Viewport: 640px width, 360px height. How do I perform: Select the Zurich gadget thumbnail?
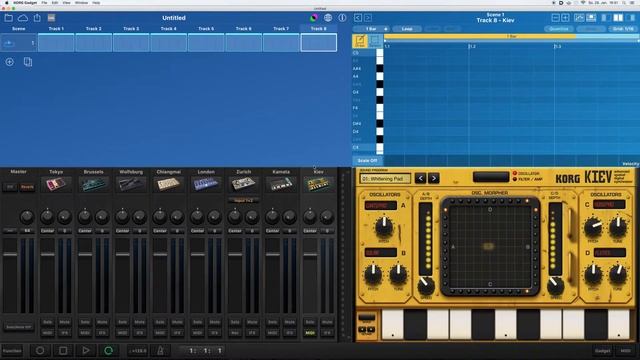[x=244, y=184]
